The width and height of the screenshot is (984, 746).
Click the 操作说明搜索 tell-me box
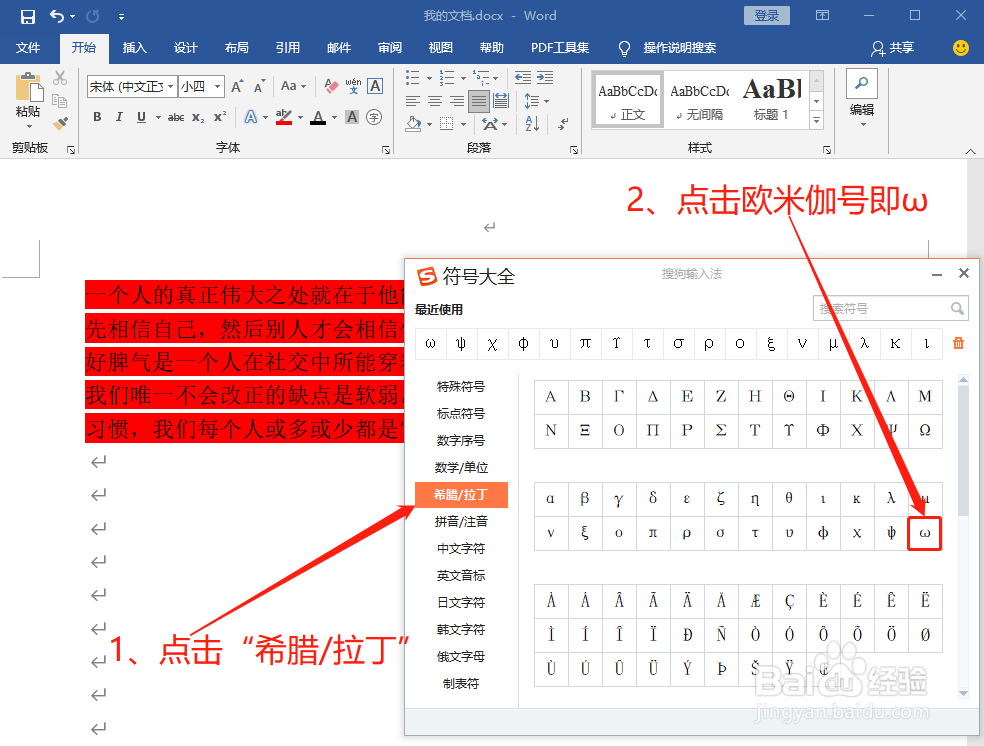tap(680, 48)
